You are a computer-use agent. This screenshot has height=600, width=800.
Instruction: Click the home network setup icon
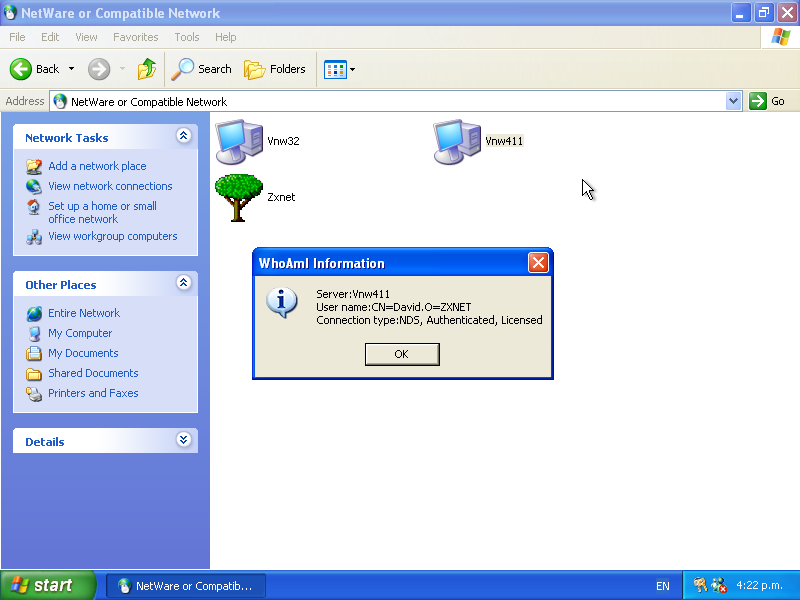[x=34, y=207]
